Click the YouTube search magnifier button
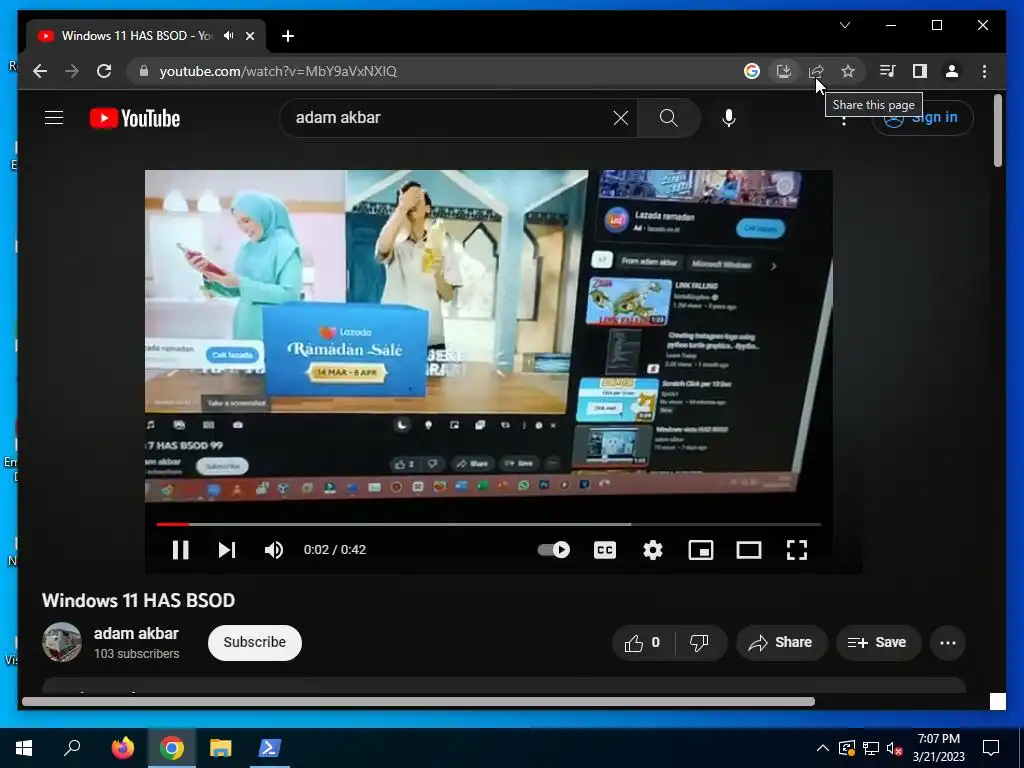Image resolution: width=1024 pixels, height=768 pixels. tap(669, 118)
